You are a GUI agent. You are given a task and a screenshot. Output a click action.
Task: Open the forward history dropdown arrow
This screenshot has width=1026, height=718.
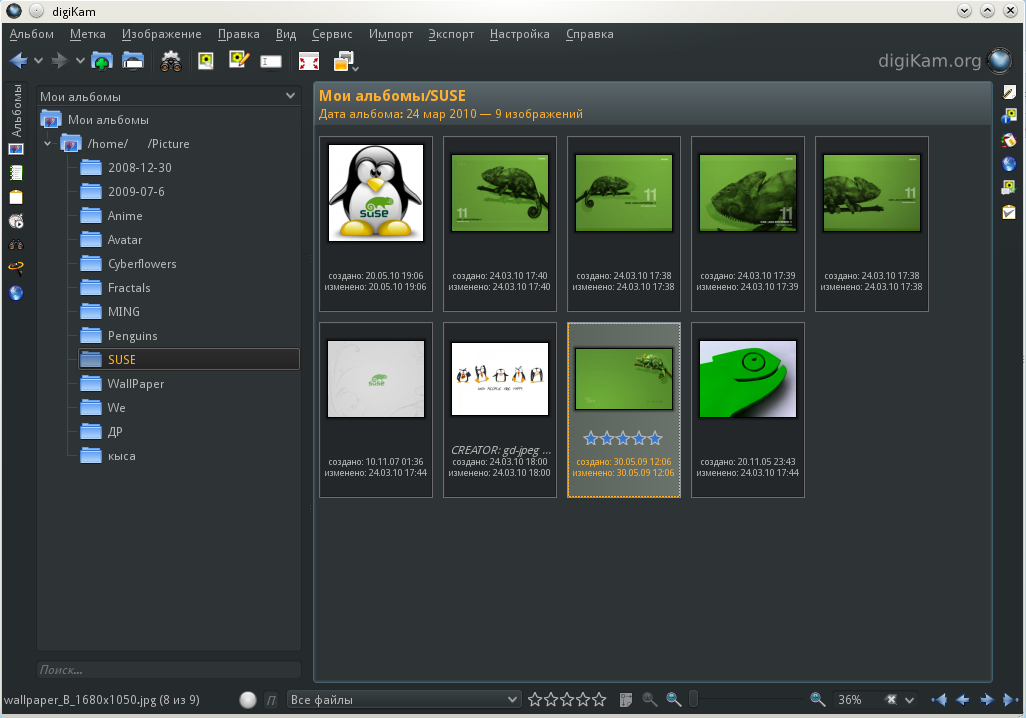pyautogui.click(x=80, y=61)
